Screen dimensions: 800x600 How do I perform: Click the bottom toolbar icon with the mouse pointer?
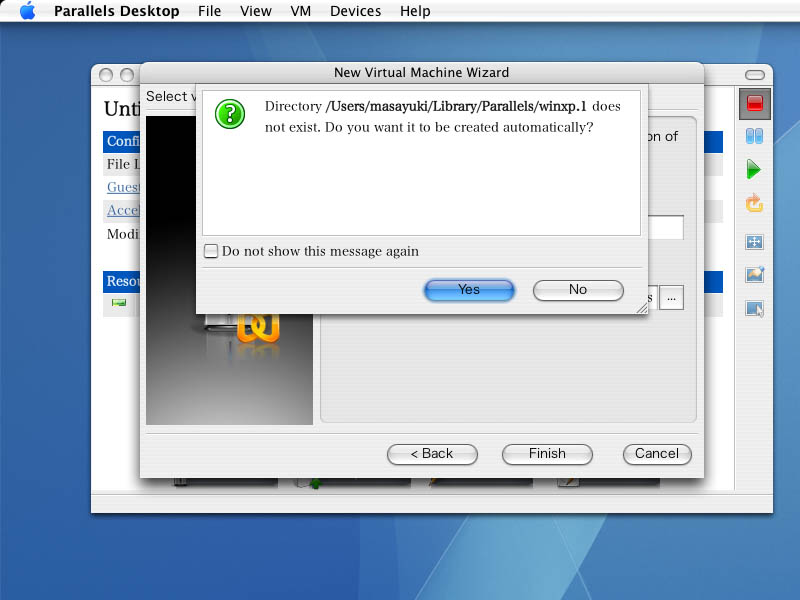(754, 309)
